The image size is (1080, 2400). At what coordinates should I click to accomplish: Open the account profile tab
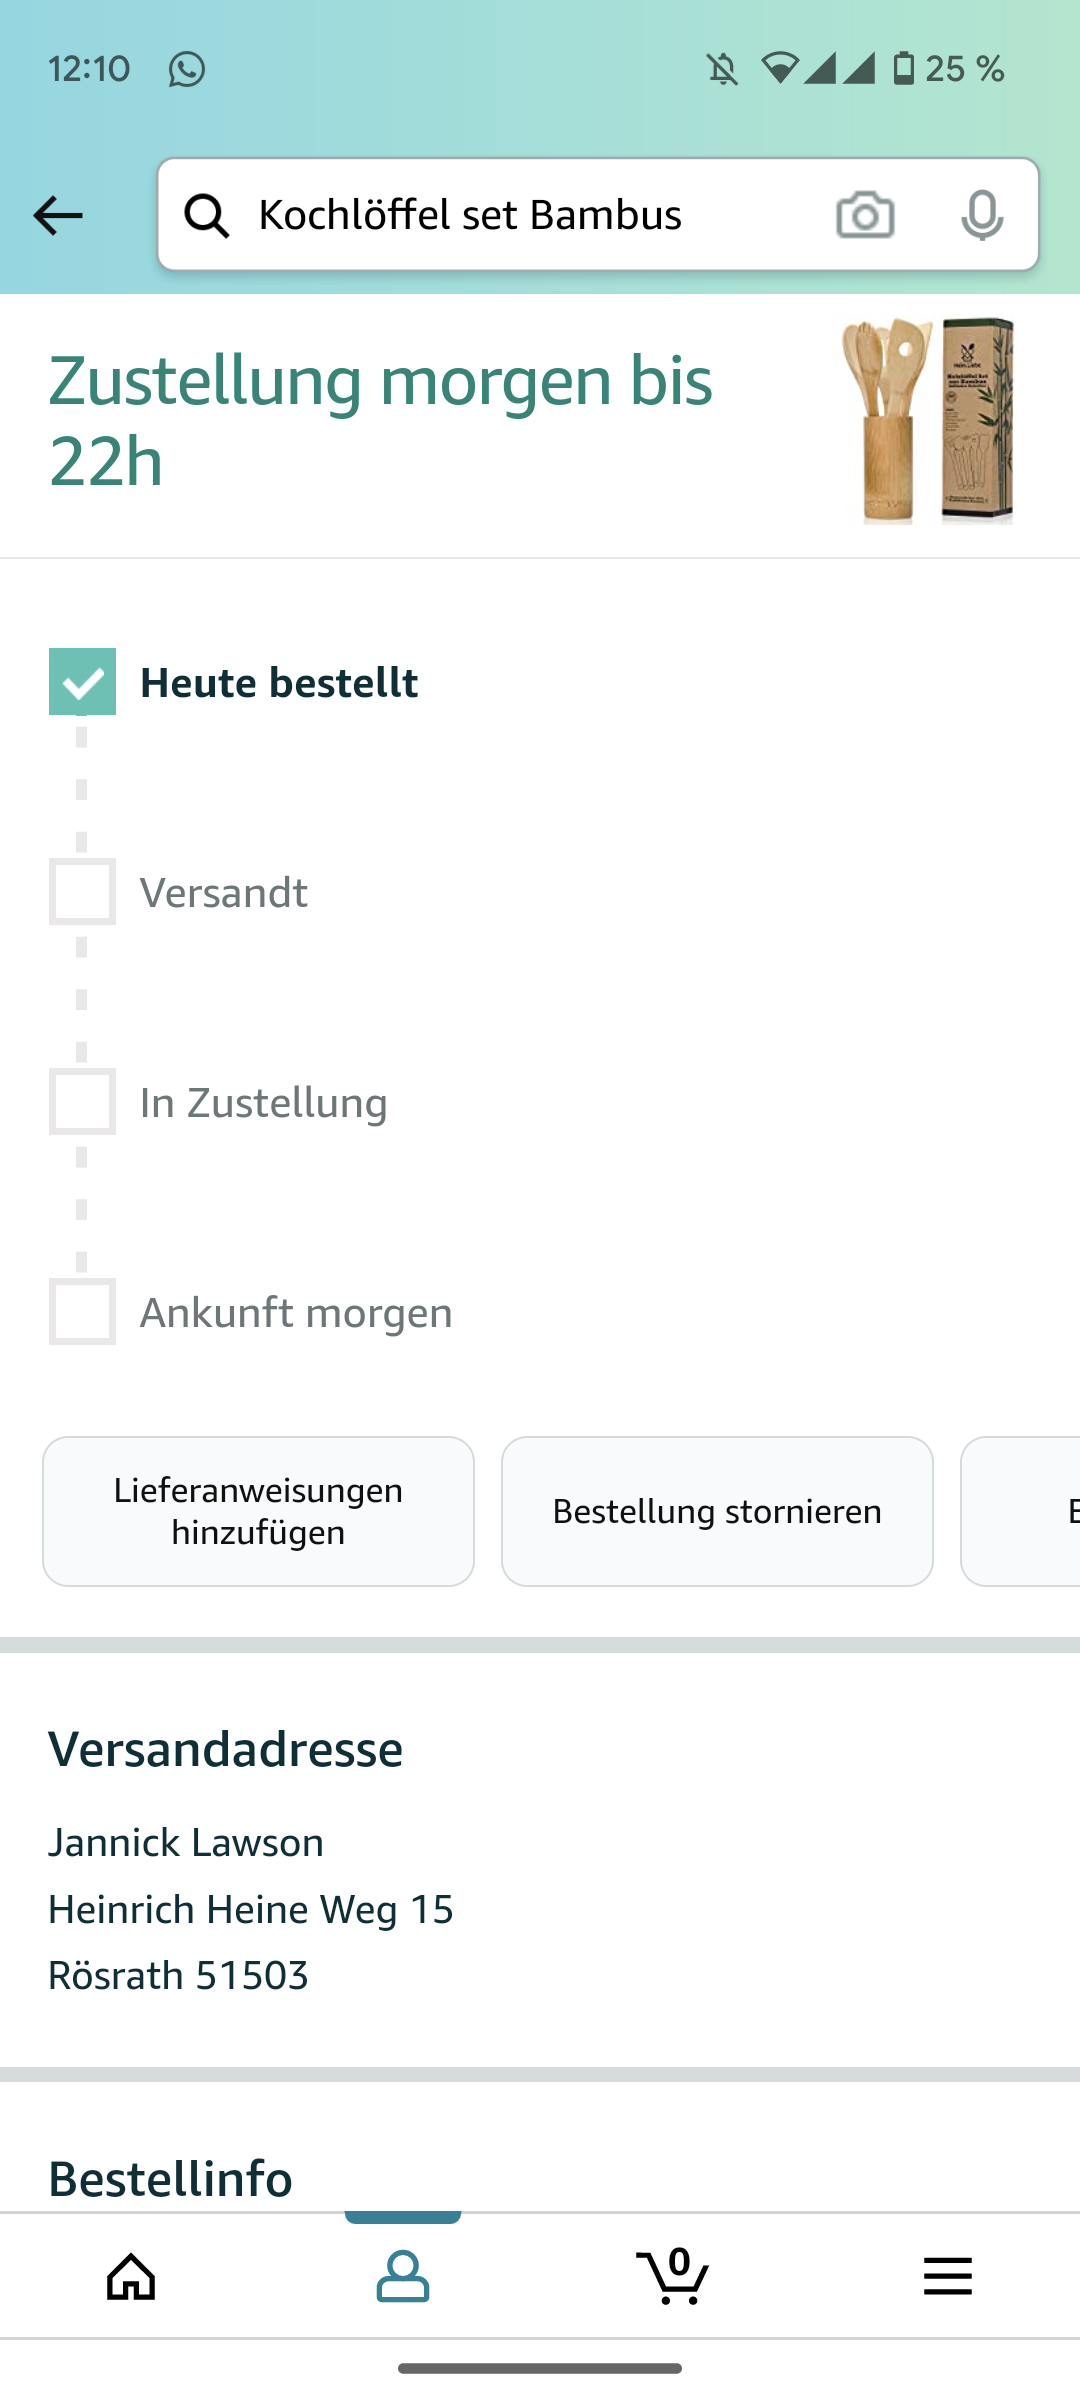[x=403, y=2277]
